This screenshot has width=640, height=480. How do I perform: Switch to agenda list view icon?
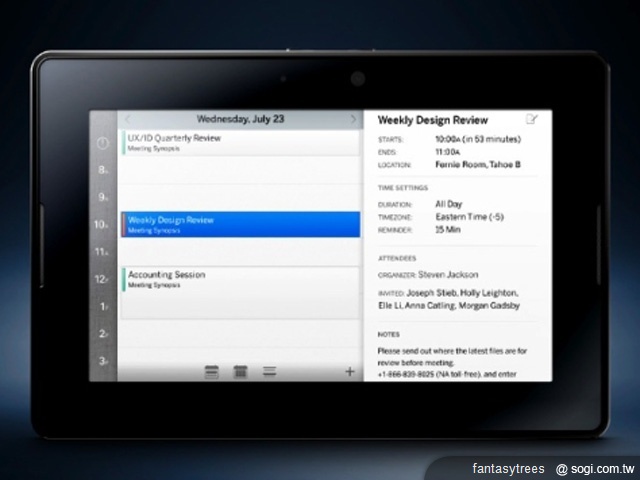[x=269, y=372]
